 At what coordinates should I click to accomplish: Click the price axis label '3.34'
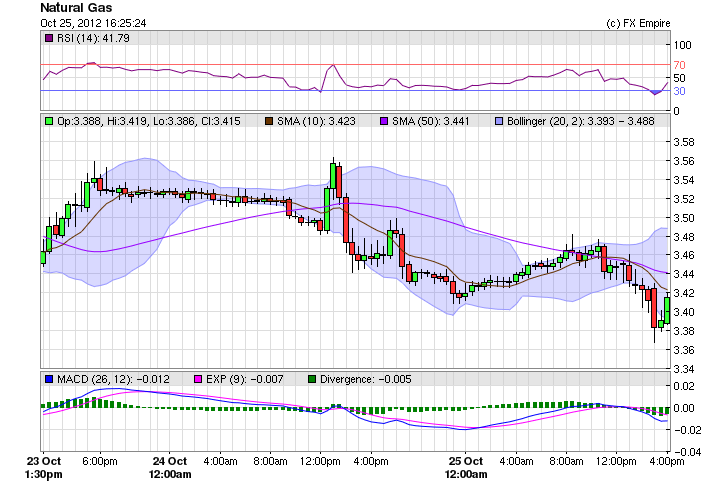coord(684,369)
